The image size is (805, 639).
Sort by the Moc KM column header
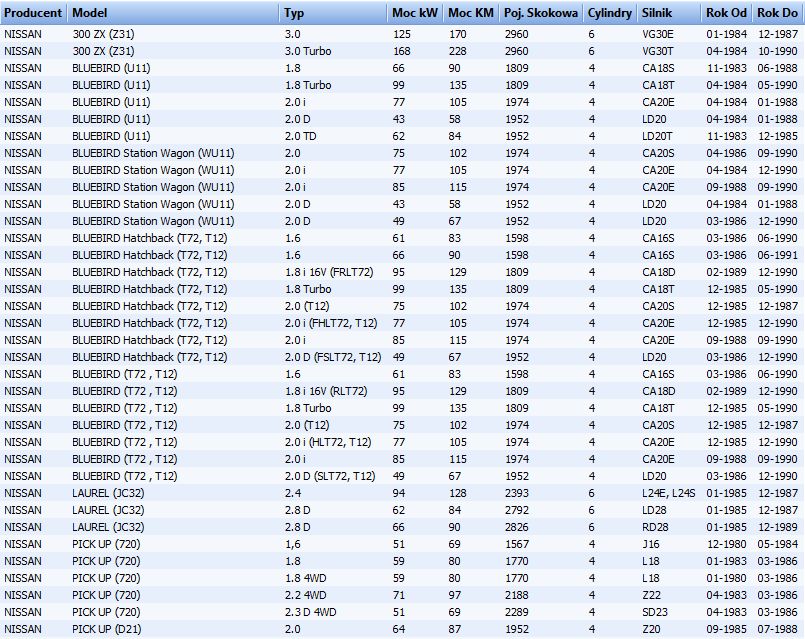(471, 13)
